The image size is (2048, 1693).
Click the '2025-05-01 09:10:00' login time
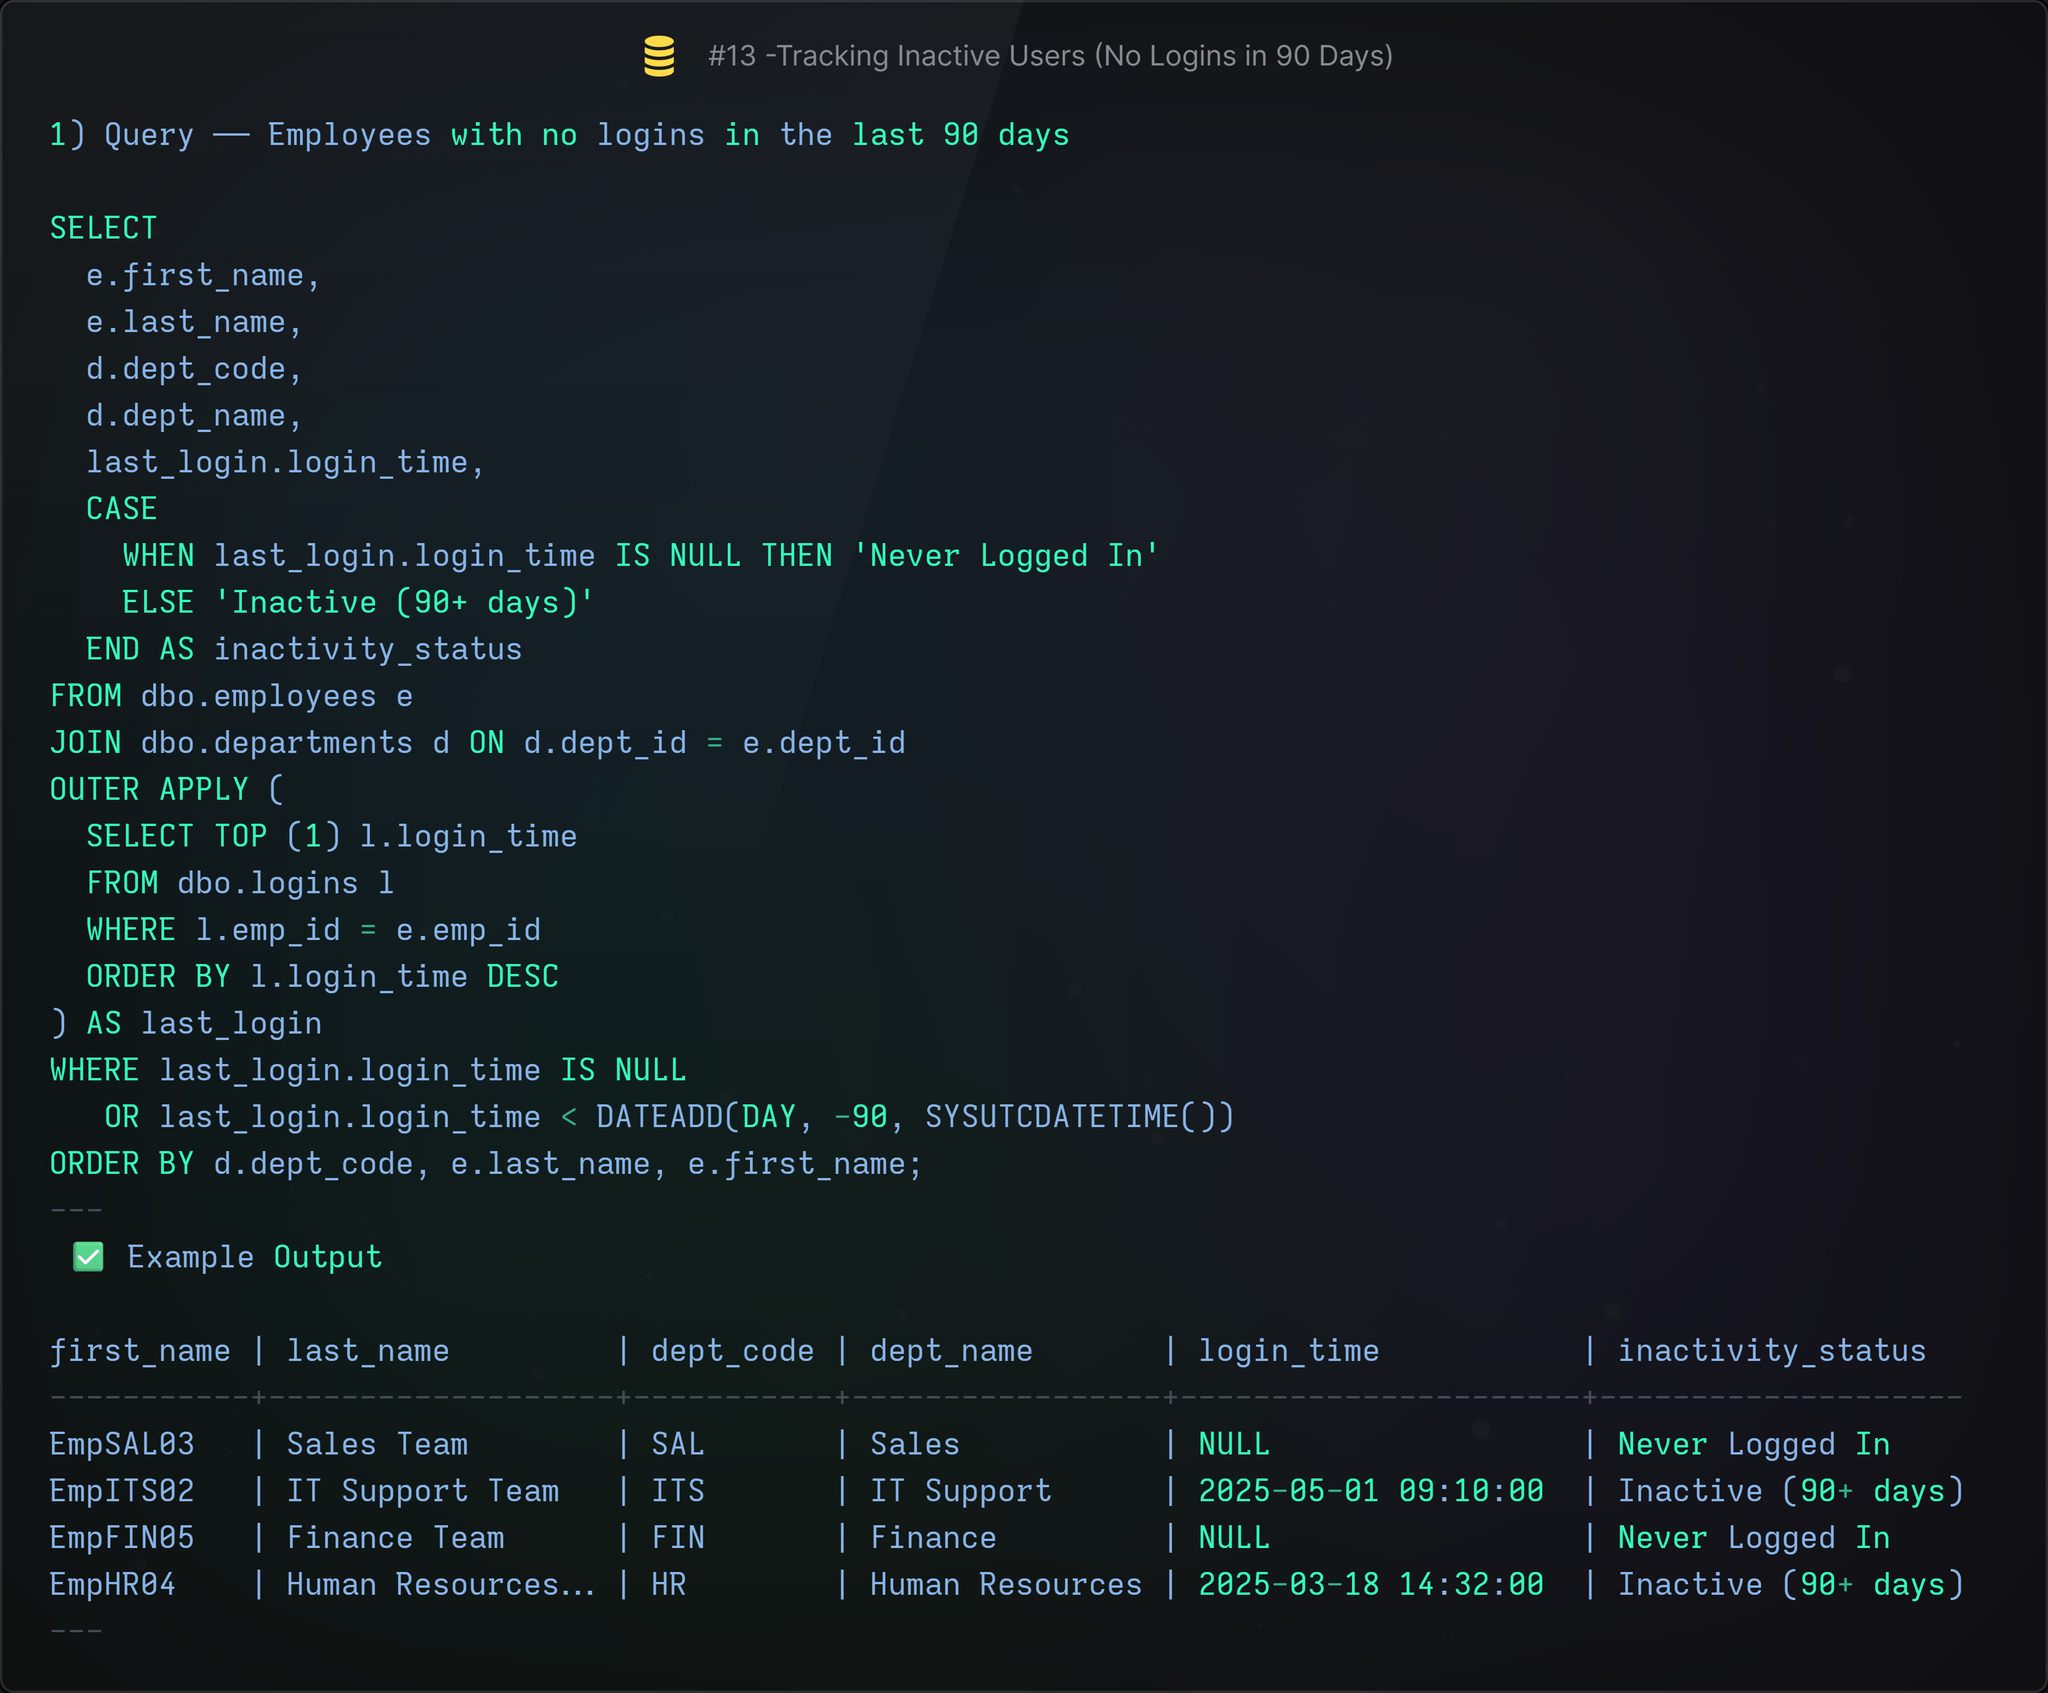click(x=1371, y=1491)
